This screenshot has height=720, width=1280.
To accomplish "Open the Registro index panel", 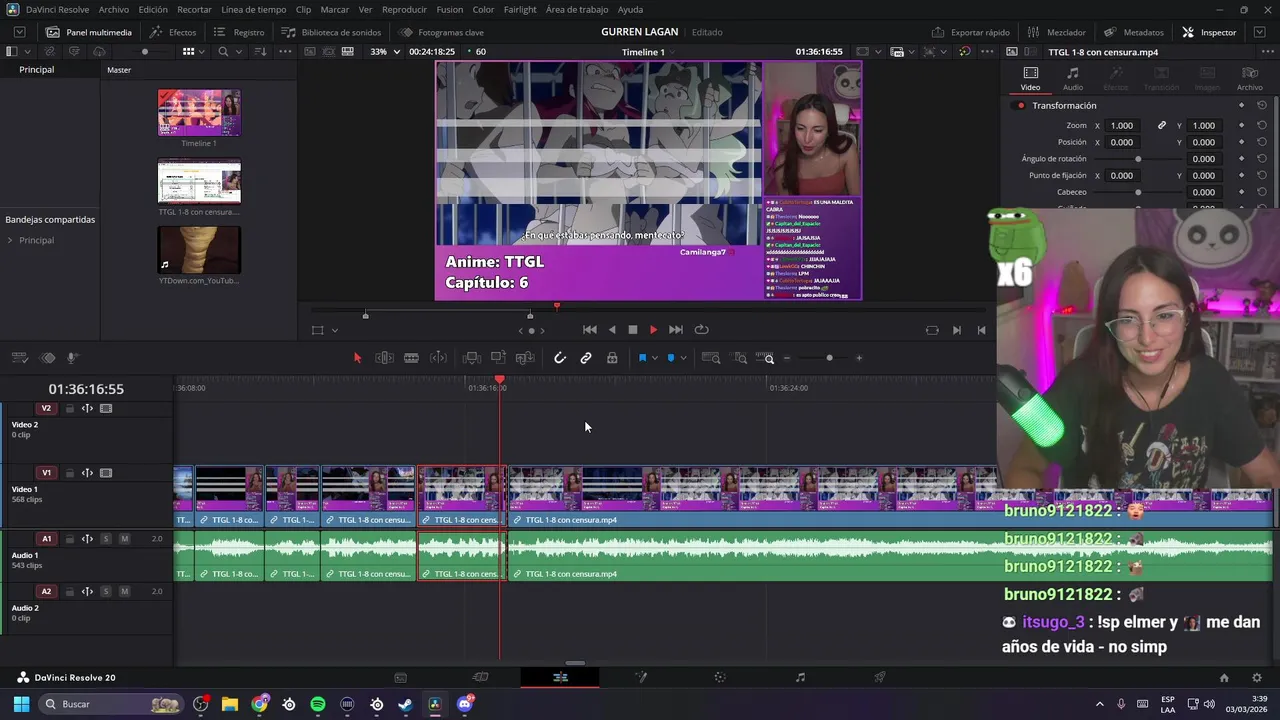I will [x=240, y=32].
